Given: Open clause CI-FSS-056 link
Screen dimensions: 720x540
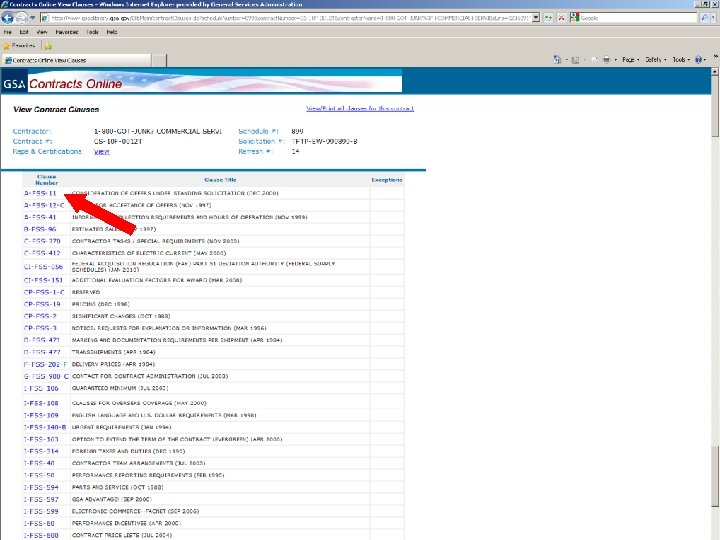Looking at the screenshot, I should coord(44,267).
